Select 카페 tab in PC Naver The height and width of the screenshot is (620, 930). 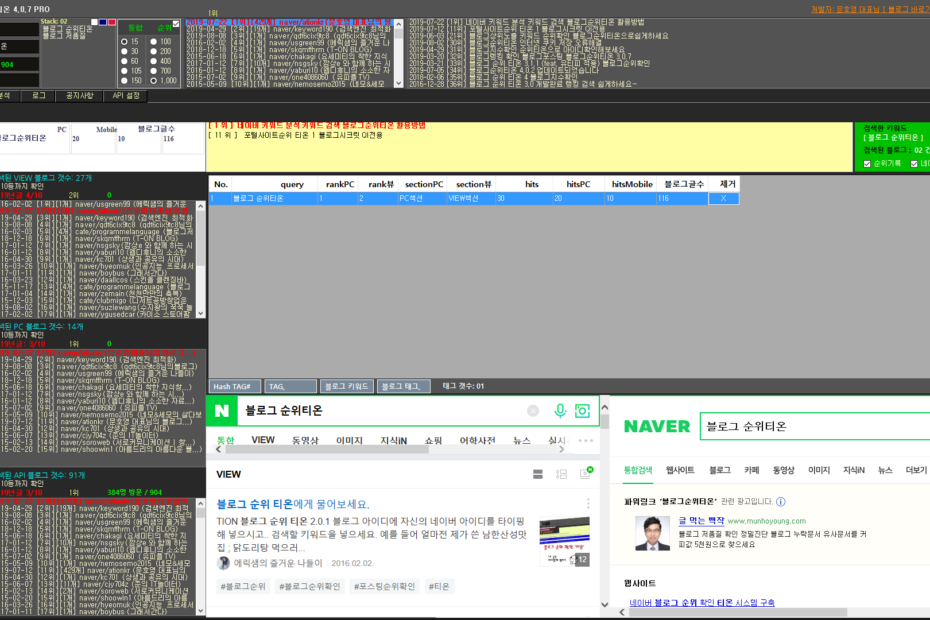[751, 470]
